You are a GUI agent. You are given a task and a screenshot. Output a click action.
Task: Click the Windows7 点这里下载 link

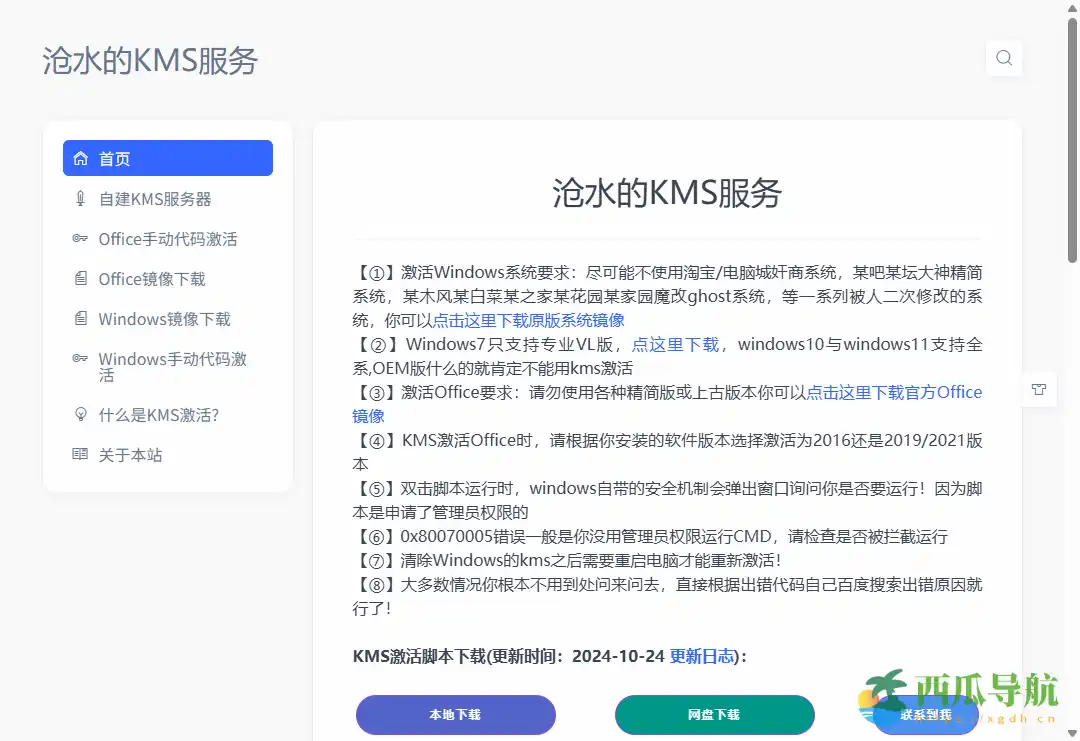coord(674,344)
